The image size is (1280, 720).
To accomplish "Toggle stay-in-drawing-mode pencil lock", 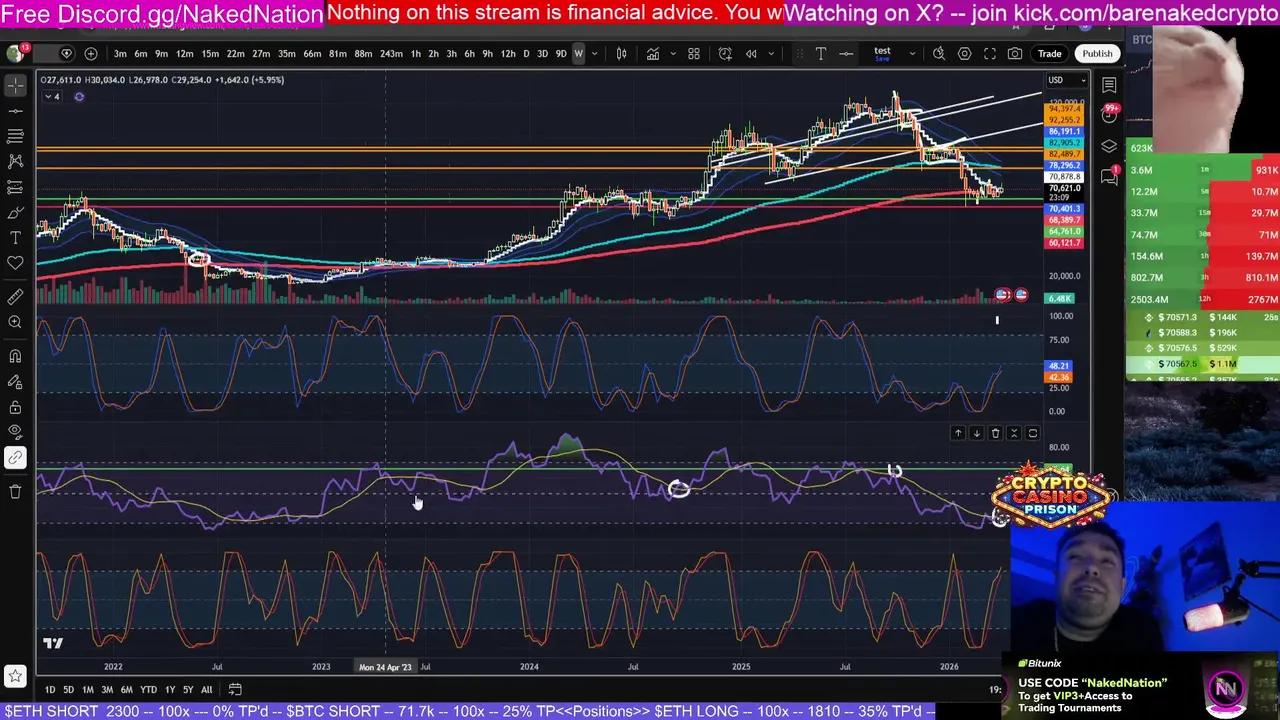I will [15, 382].
